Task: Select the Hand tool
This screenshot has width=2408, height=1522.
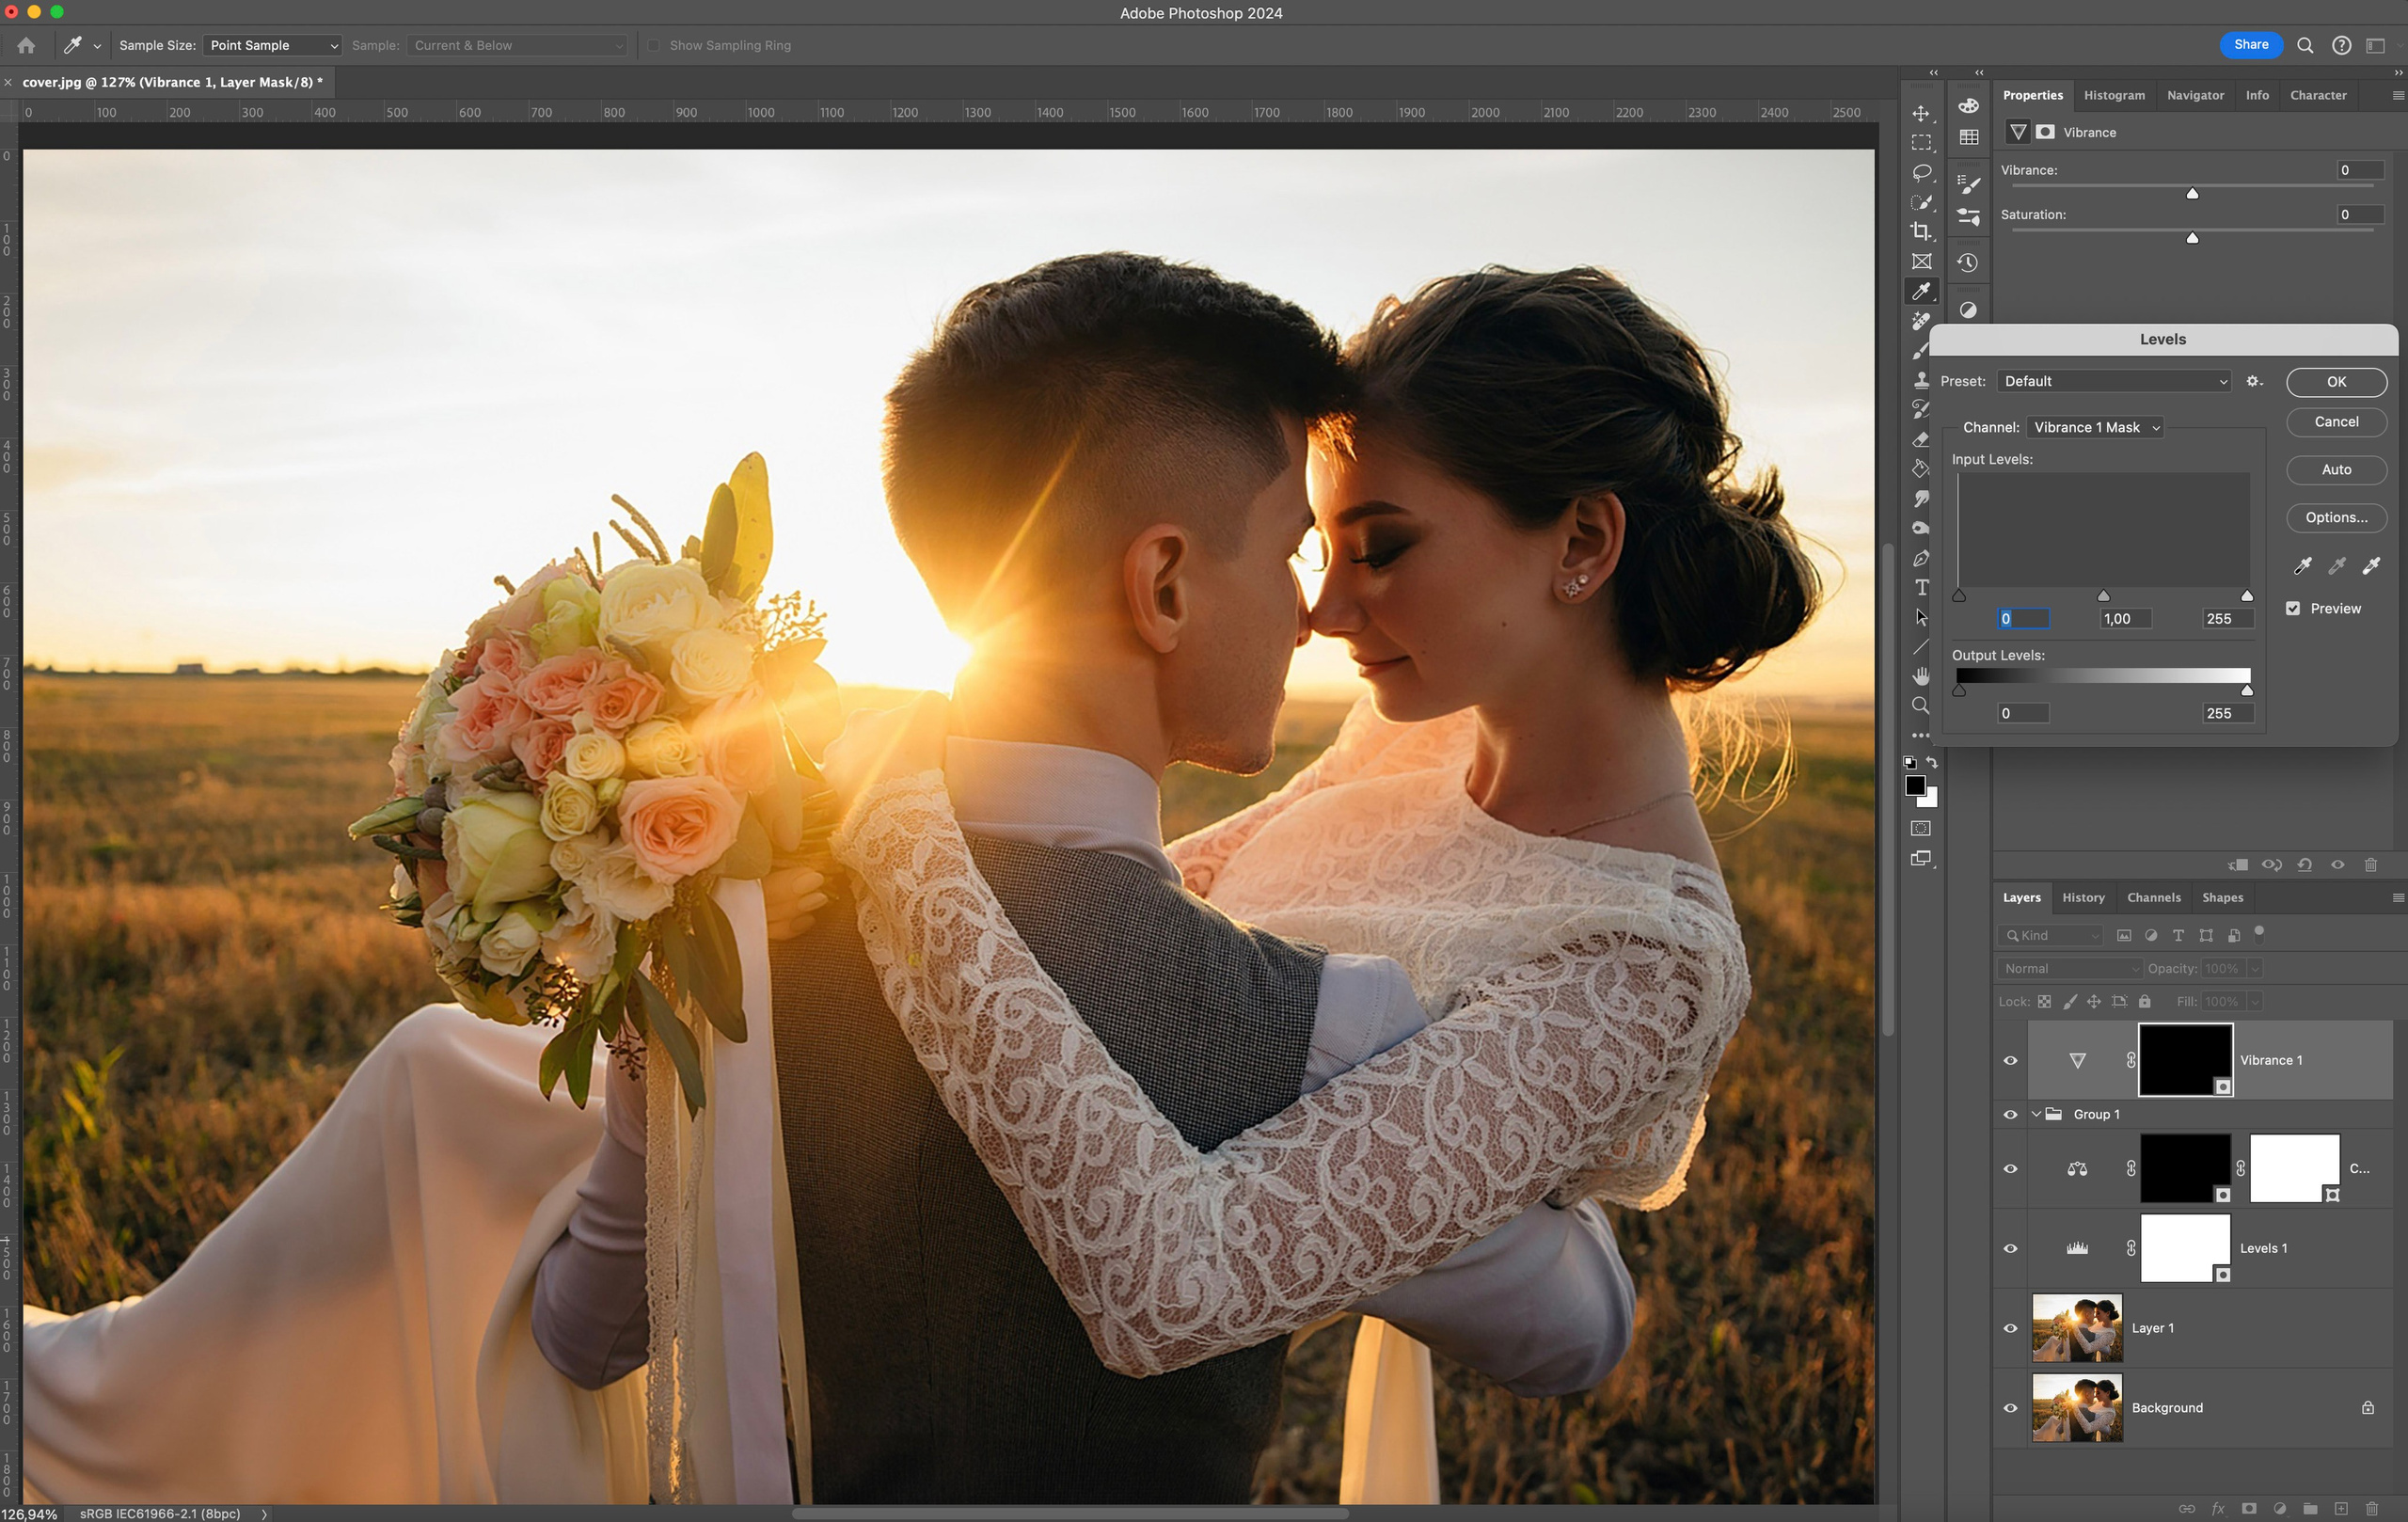Action: pos(1921,675)
